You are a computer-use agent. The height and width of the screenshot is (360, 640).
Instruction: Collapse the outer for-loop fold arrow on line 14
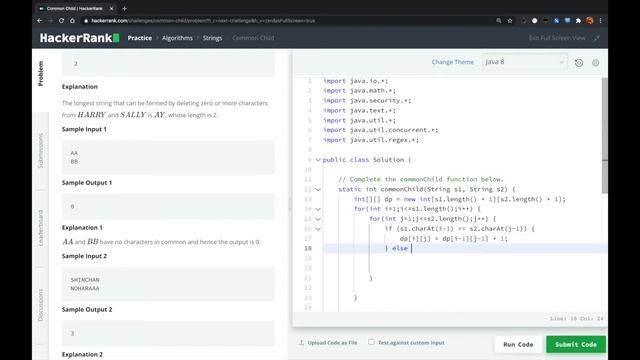pyautogui.click(x=318, y=209)
